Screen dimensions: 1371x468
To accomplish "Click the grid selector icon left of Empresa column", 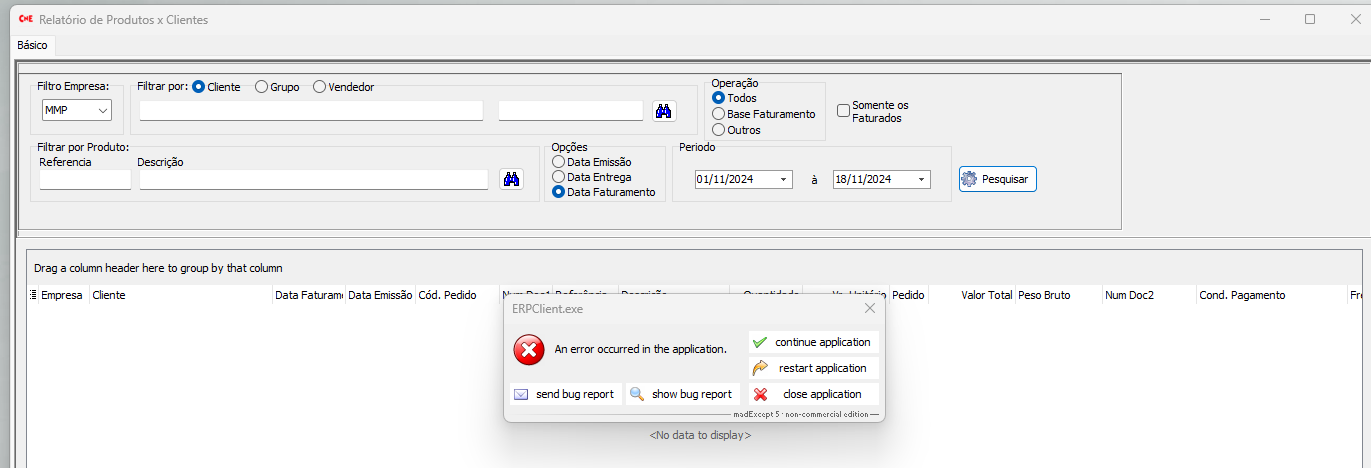I will [33, 295].
